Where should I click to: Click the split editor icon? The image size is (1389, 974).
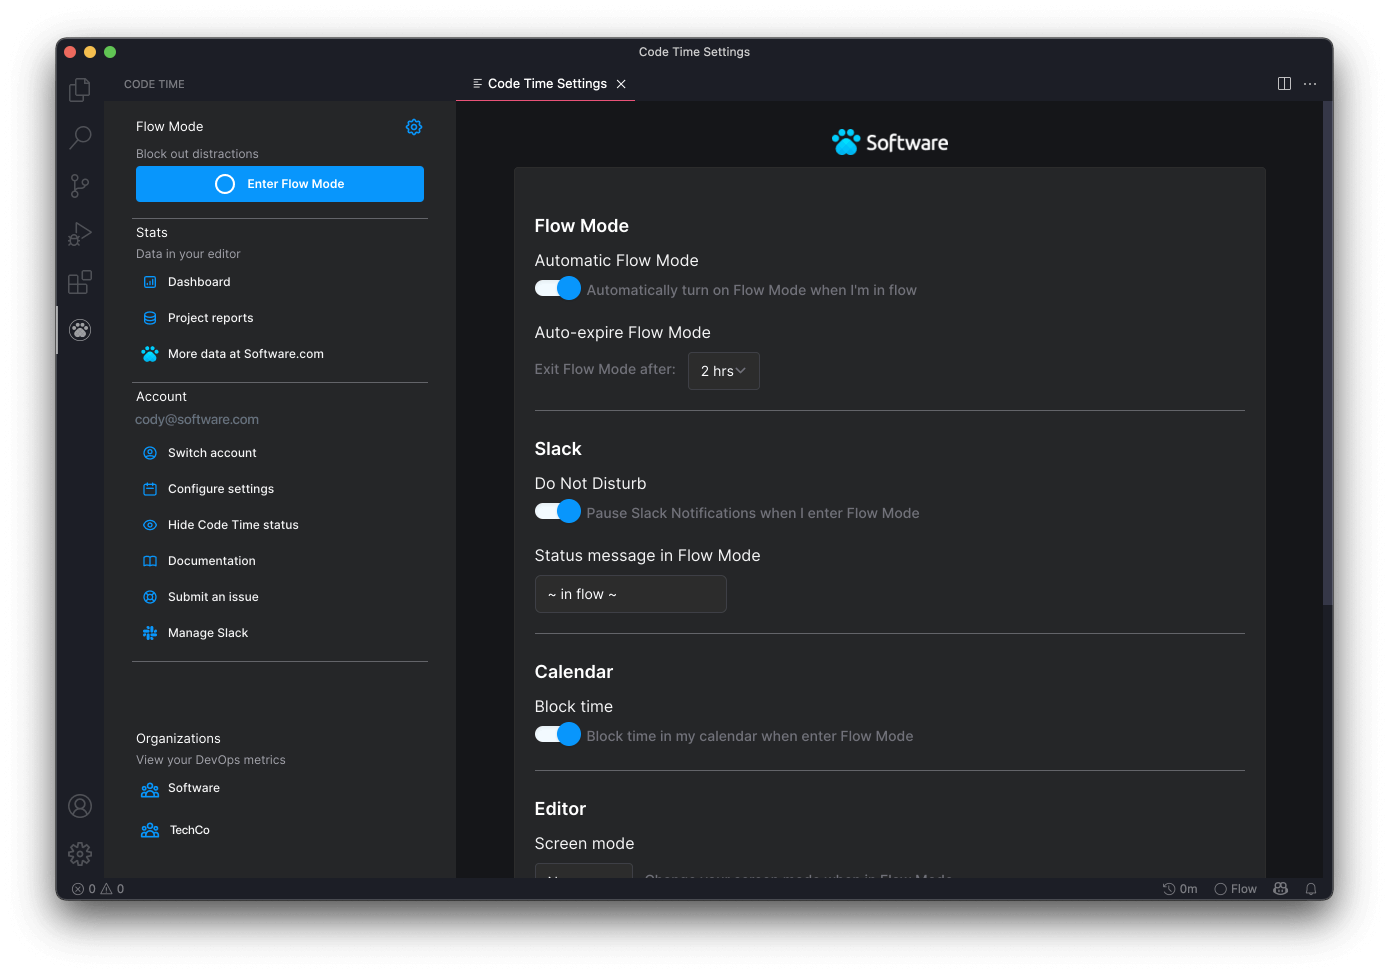click(x=1284, y=84)
